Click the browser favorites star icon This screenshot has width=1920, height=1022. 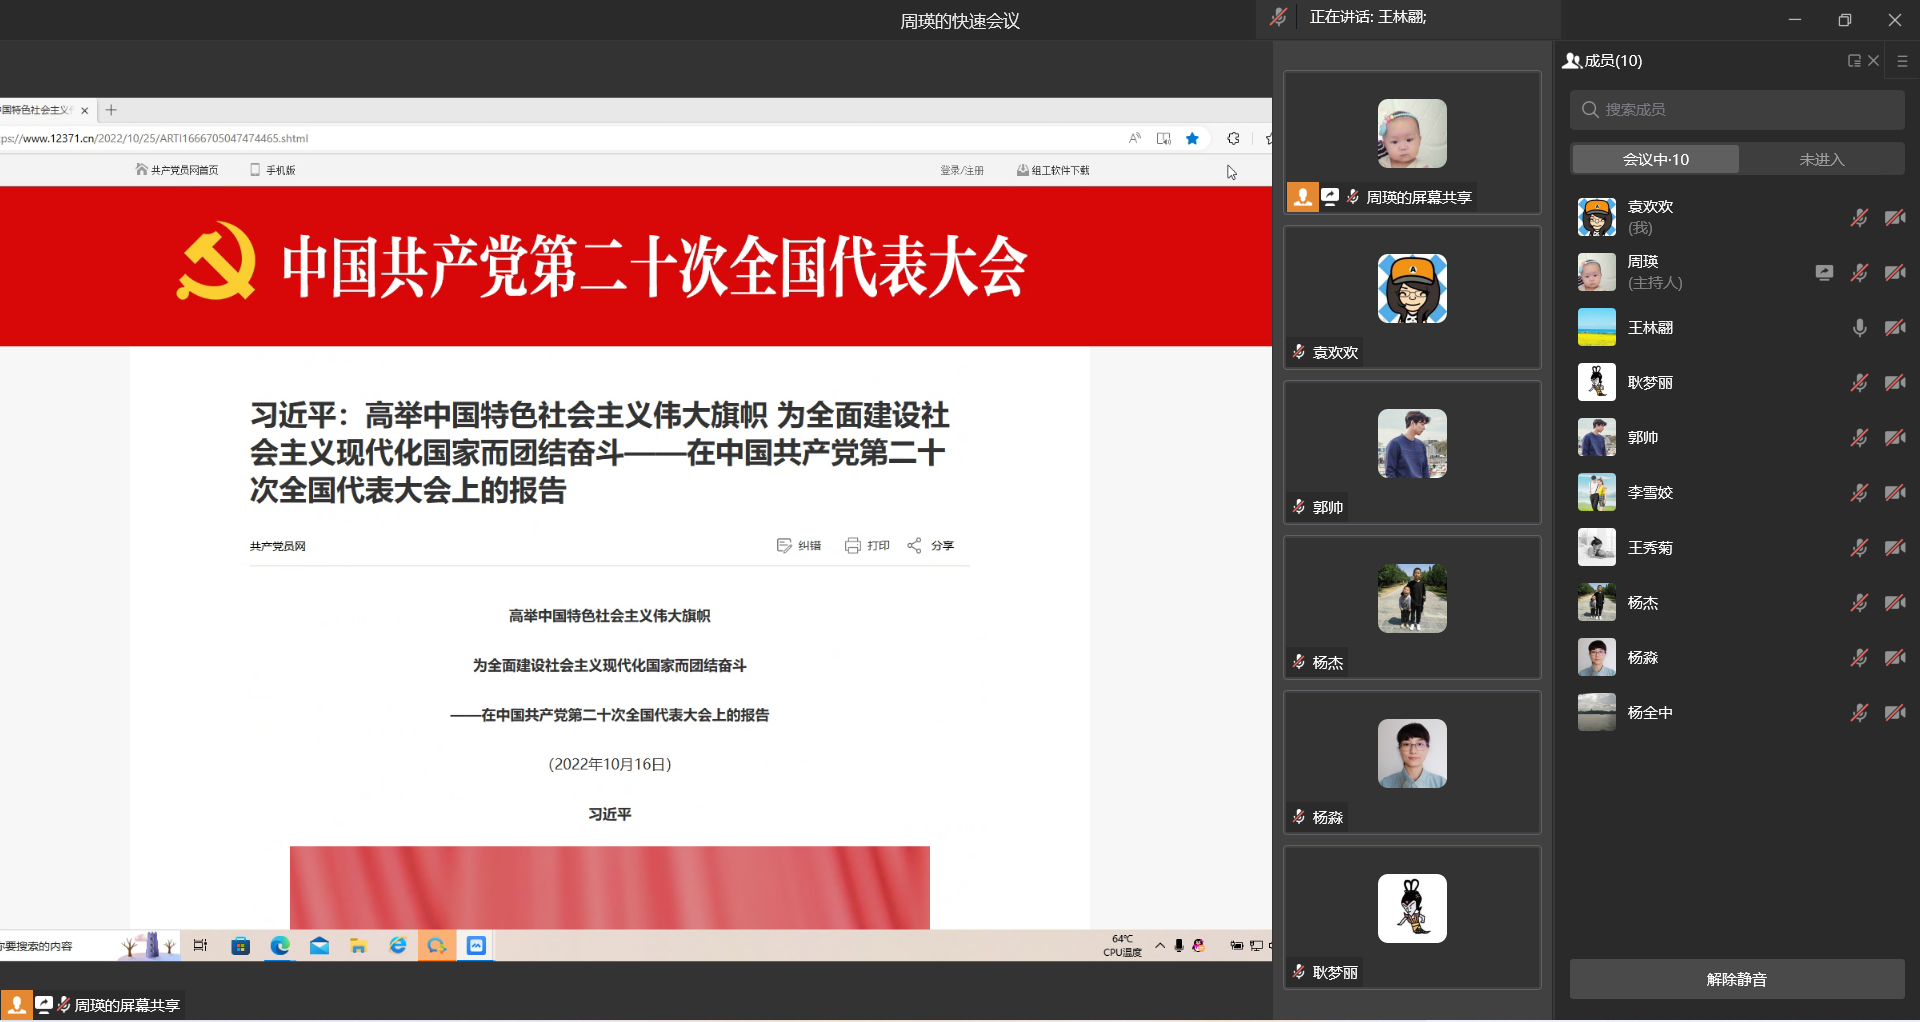pyautogui.click(x=1192, y=139)
